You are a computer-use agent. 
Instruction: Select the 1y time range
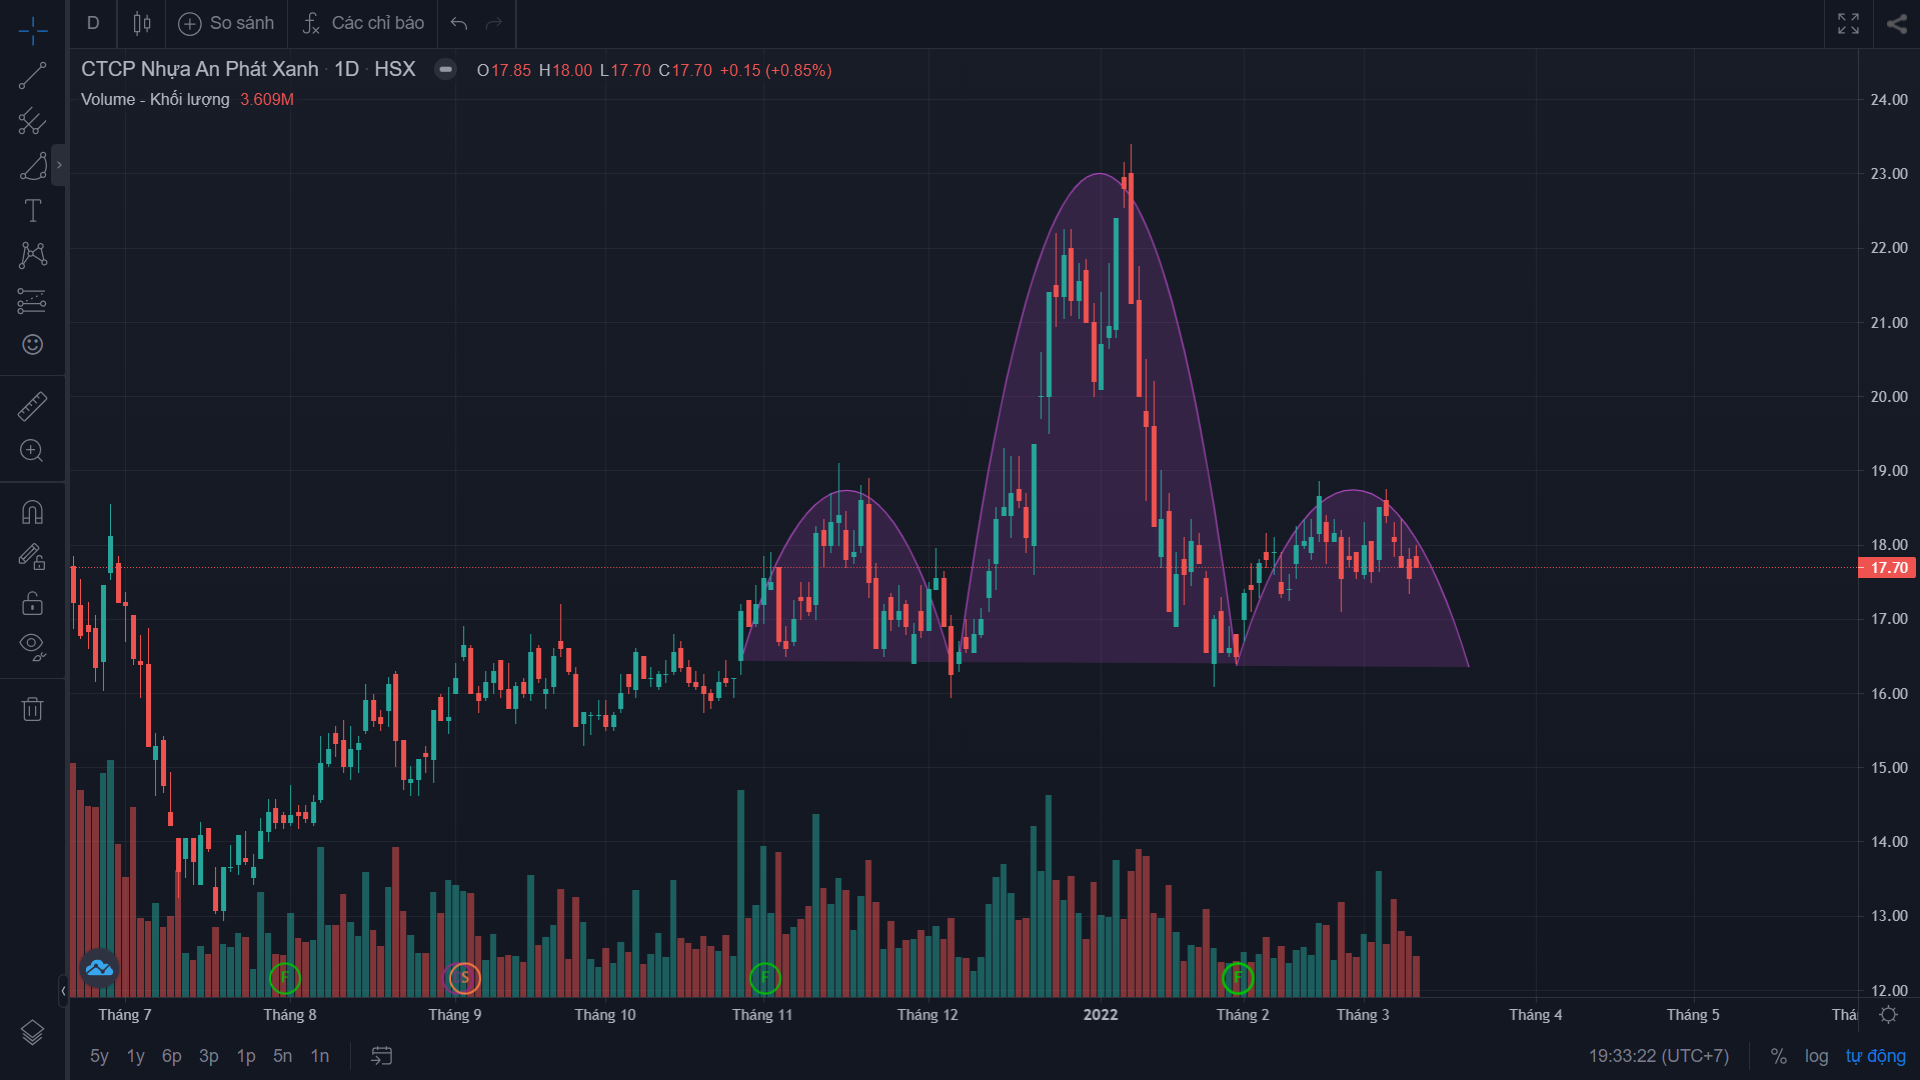point(136,1056)
